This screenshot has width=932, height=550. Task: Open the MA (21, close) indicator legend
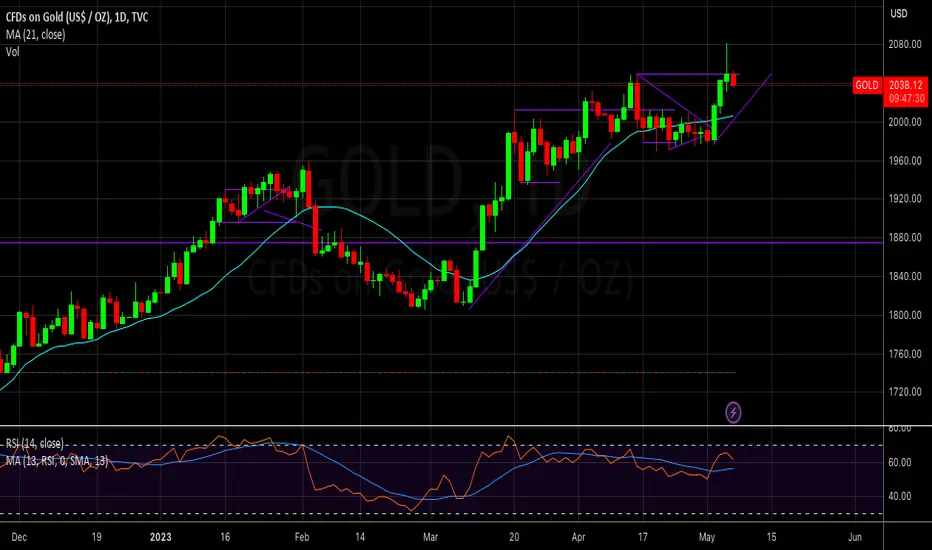[x=35, y=34]
